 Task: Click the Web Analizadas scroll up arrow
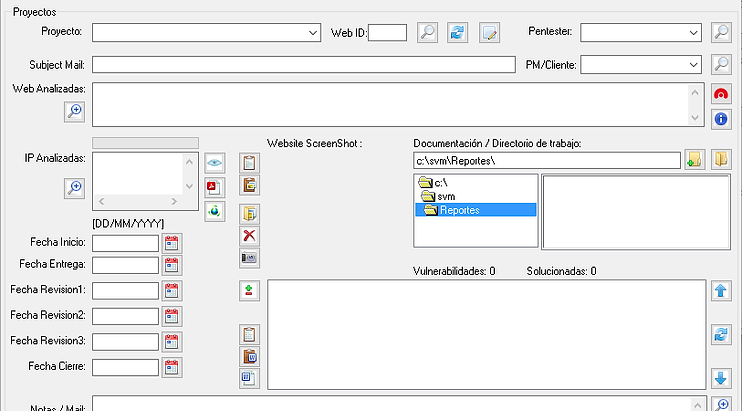point(695,93)
